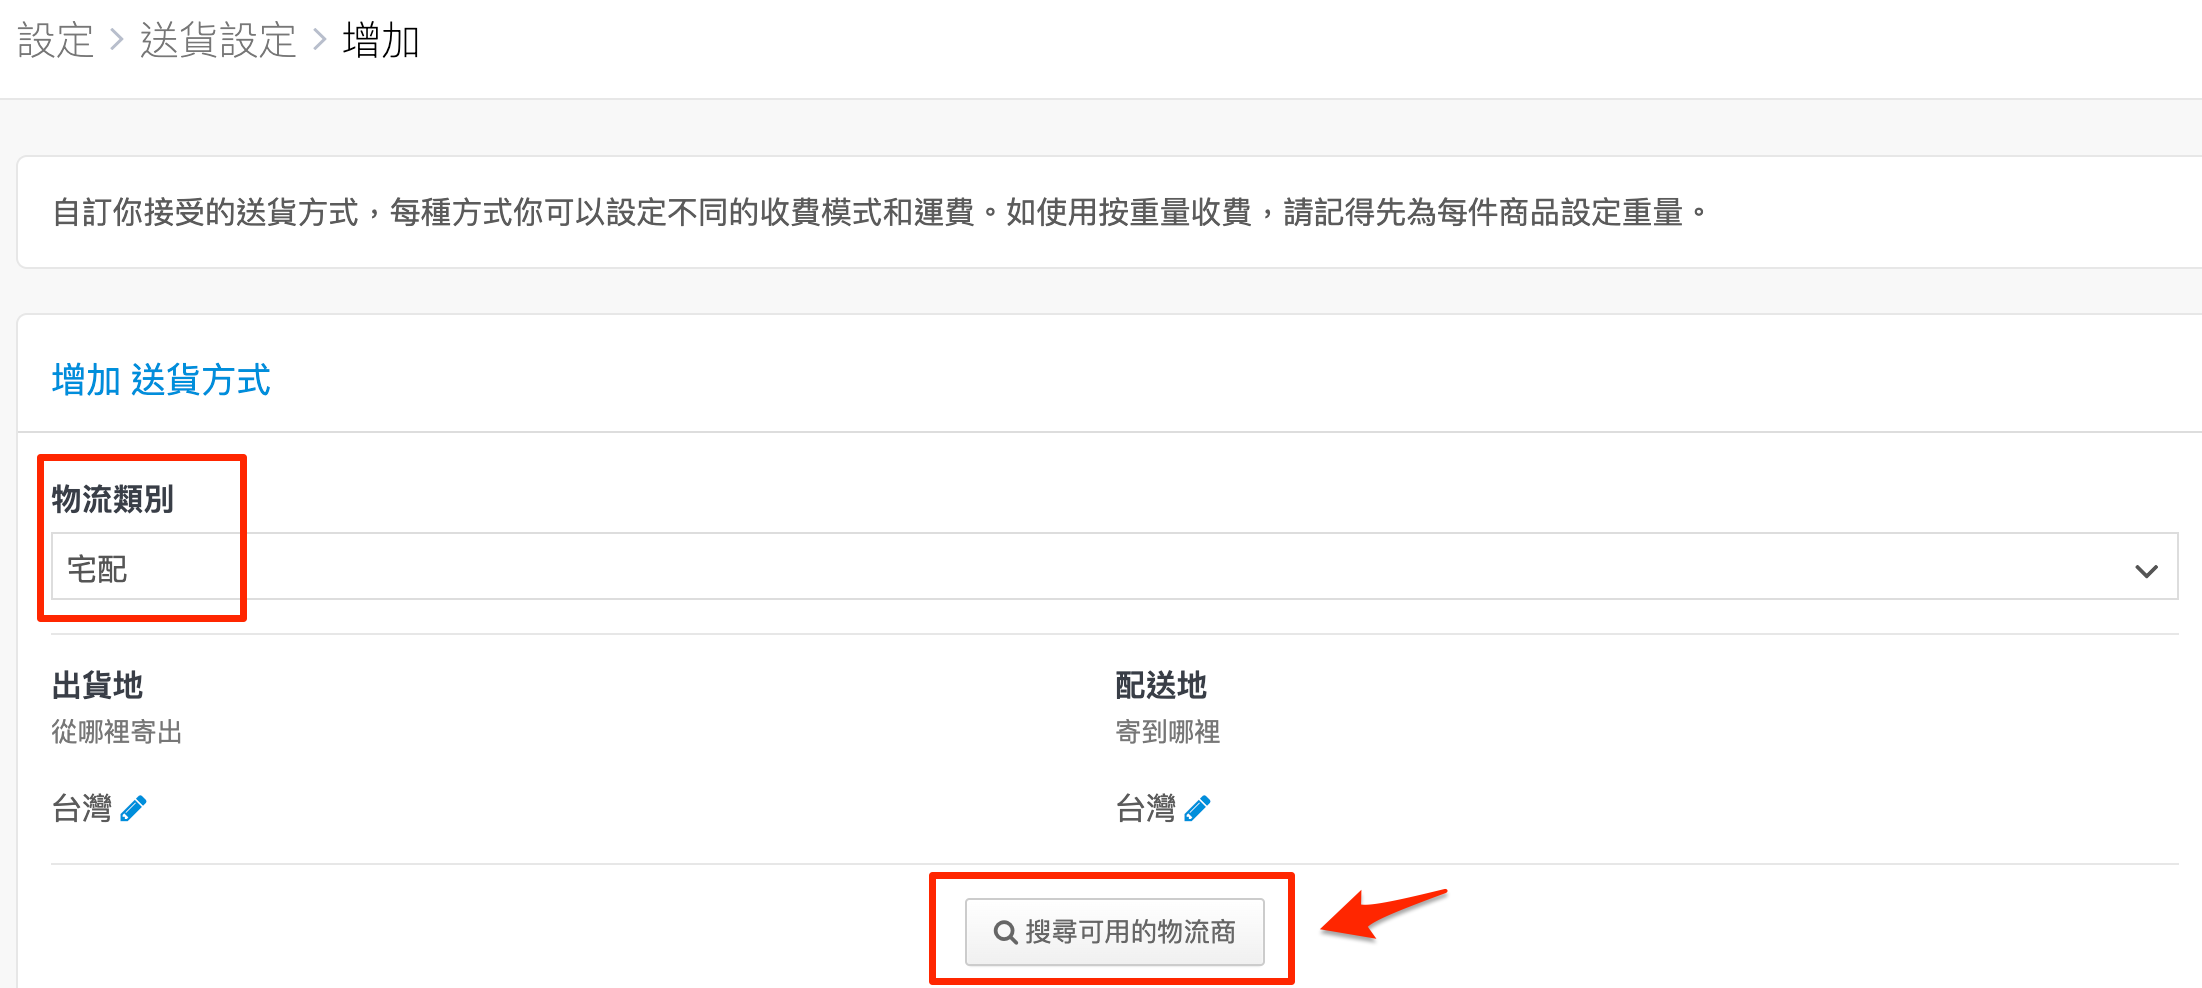Navigate to 送貨設定 breadcrumb link
This screenshot has width=2202, height=988.
point(218,41)
